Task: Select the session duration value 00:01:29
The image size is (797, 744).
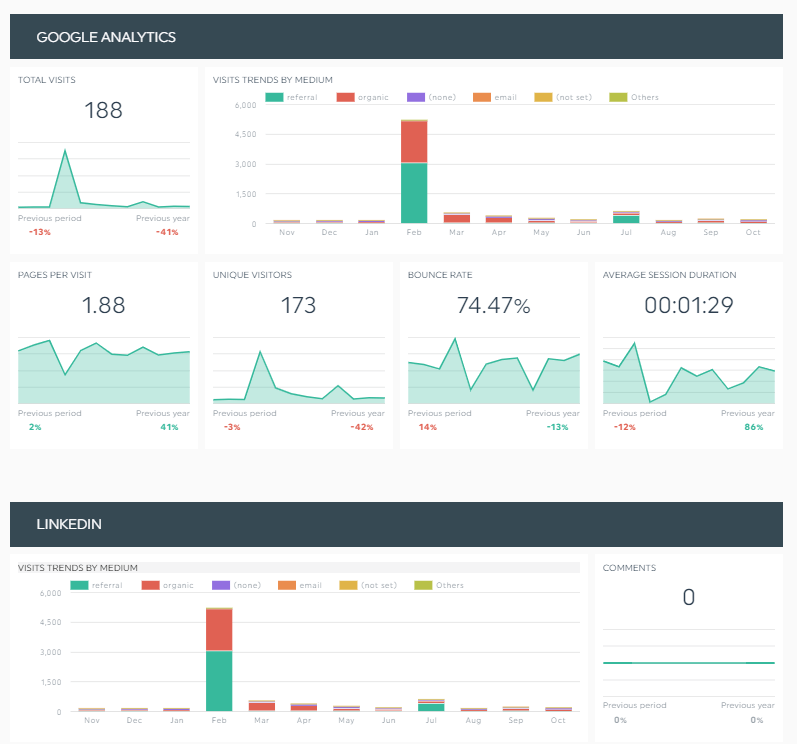Action: pyautogui.click(x=689, y=305)
